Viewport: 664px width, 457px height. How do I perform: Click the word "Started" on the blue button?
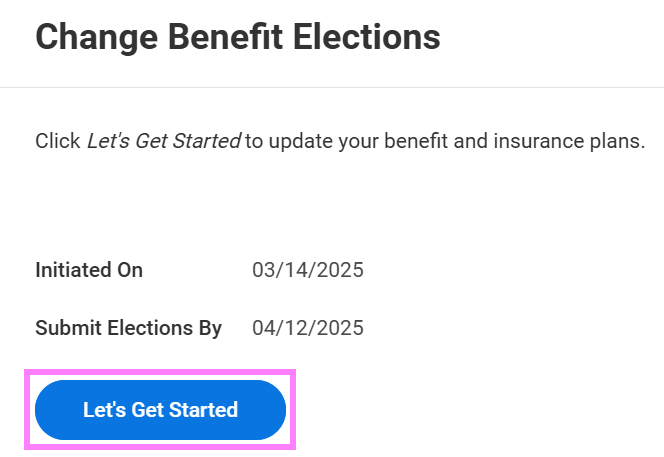204,410
